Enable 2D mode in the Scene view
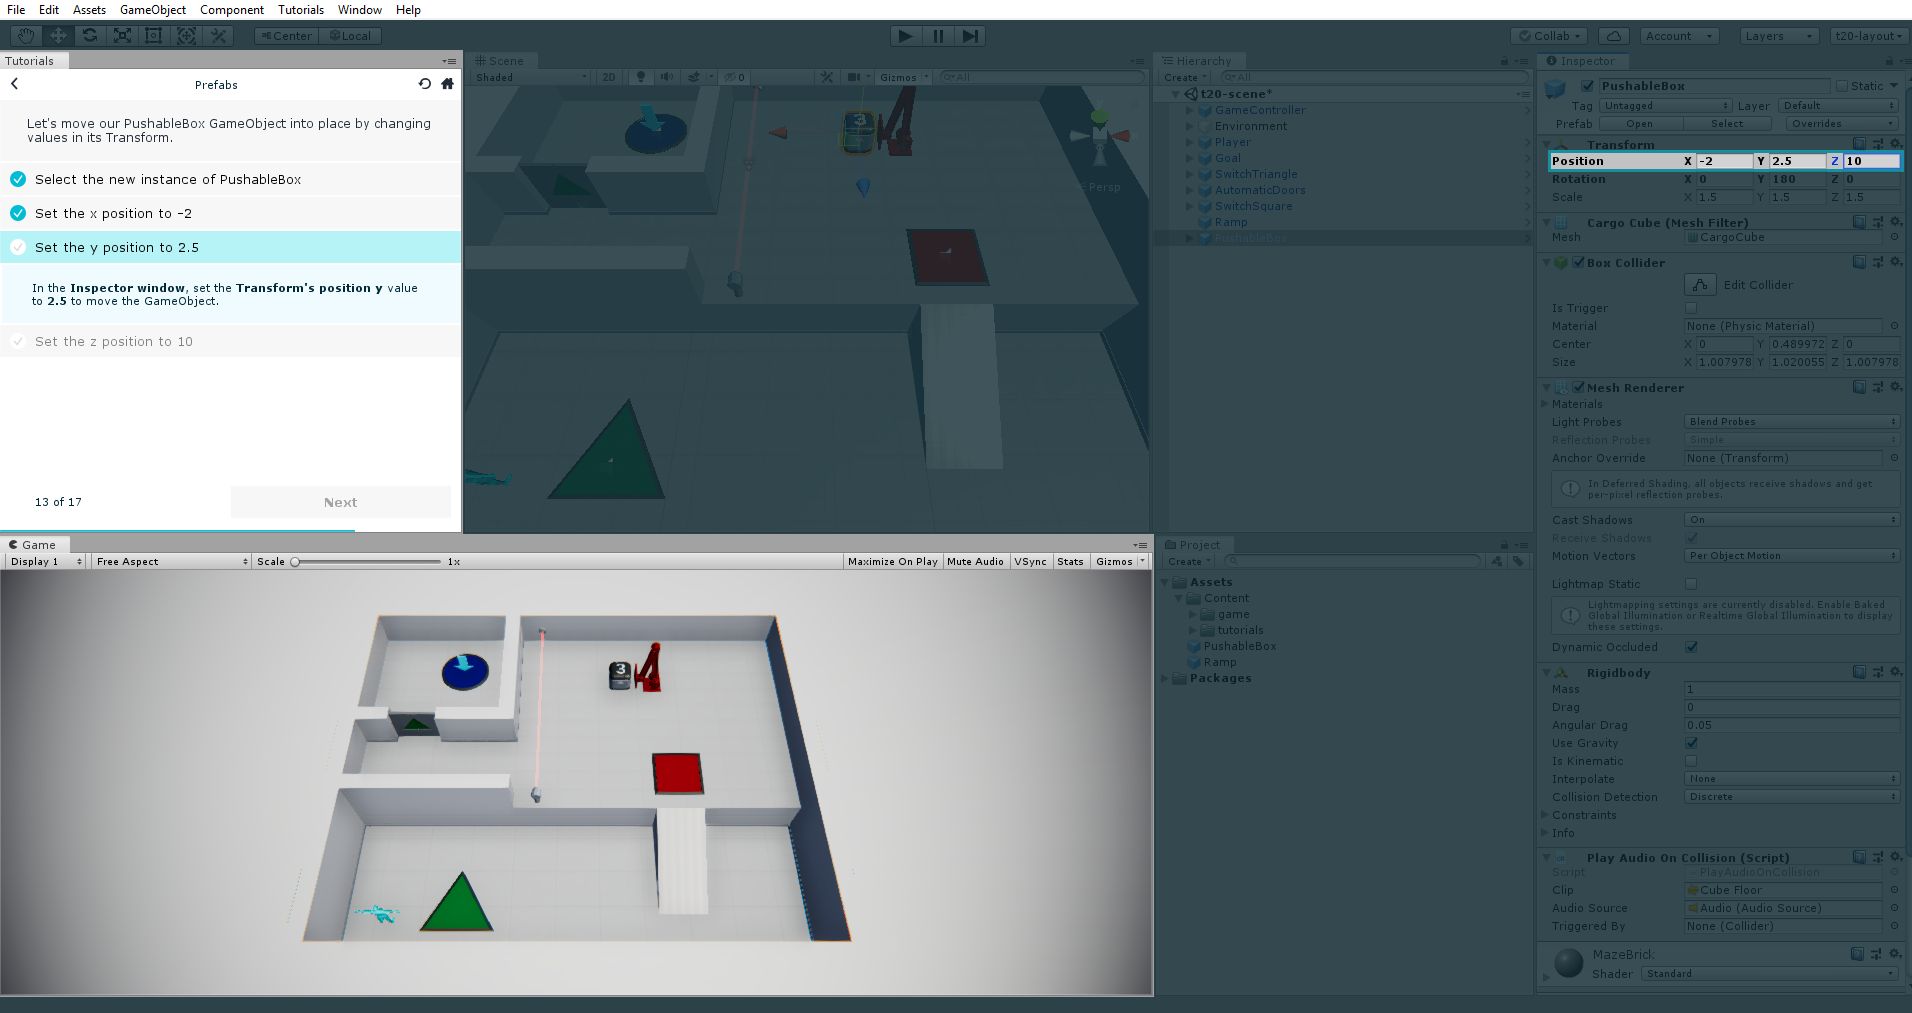Image resolution: width=1912 pixels, height=1013 pixels. [610, 77]
